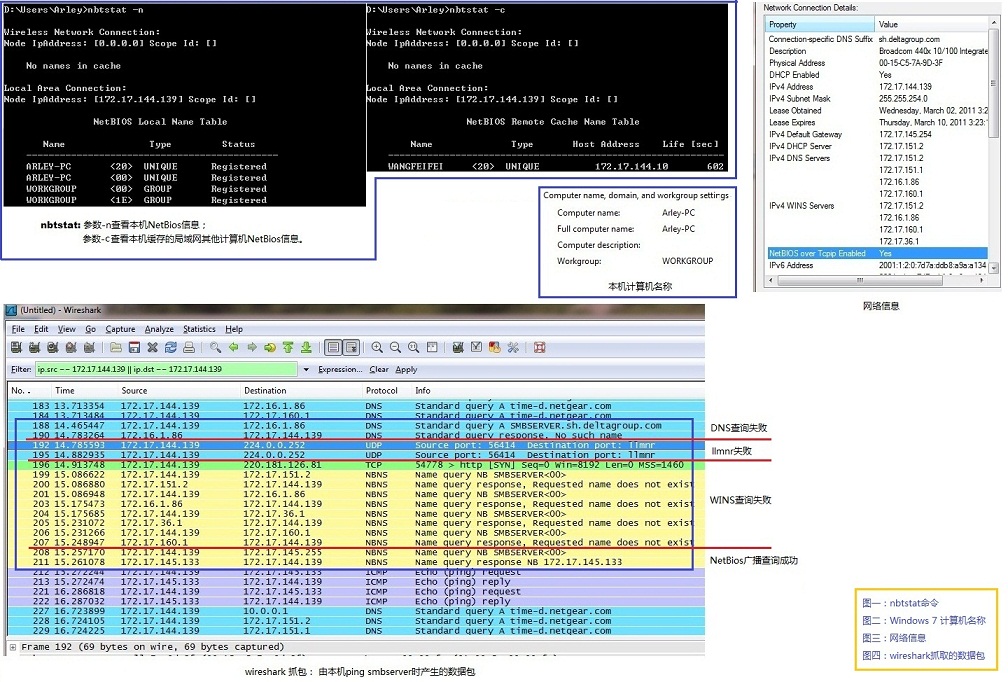Save the capture file with the floppy icon
The width and height of the screenshot is (1008, 682).
[134, 348]
